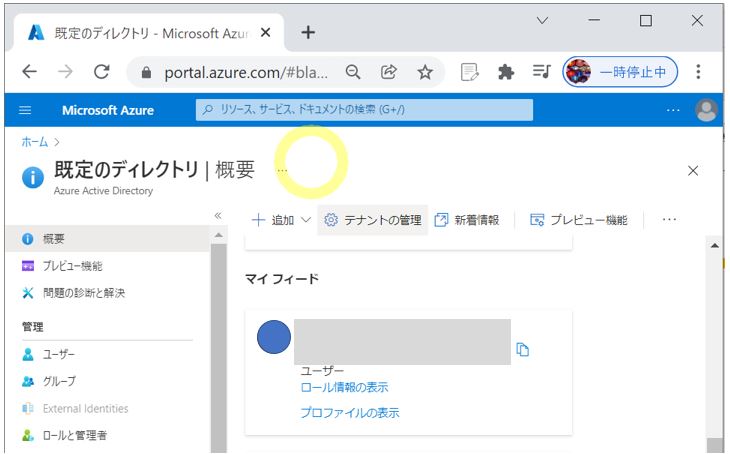The image size is (730, 454).
Task: Open the Extensions puzzle icon
Action: pos(506,72)
